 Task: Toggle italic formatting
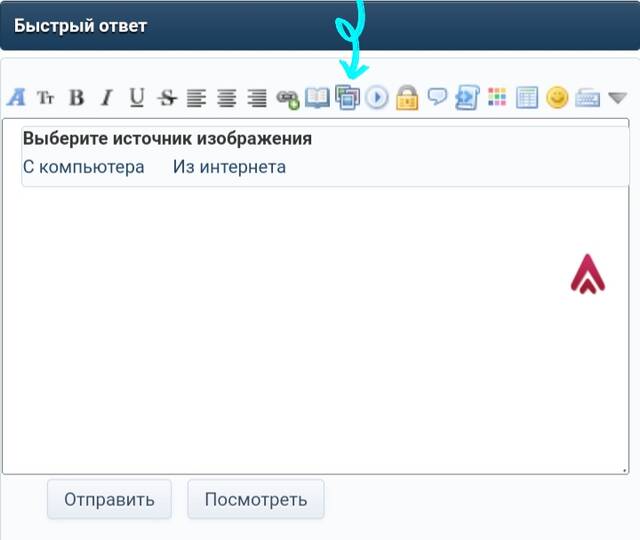[107, 98]
